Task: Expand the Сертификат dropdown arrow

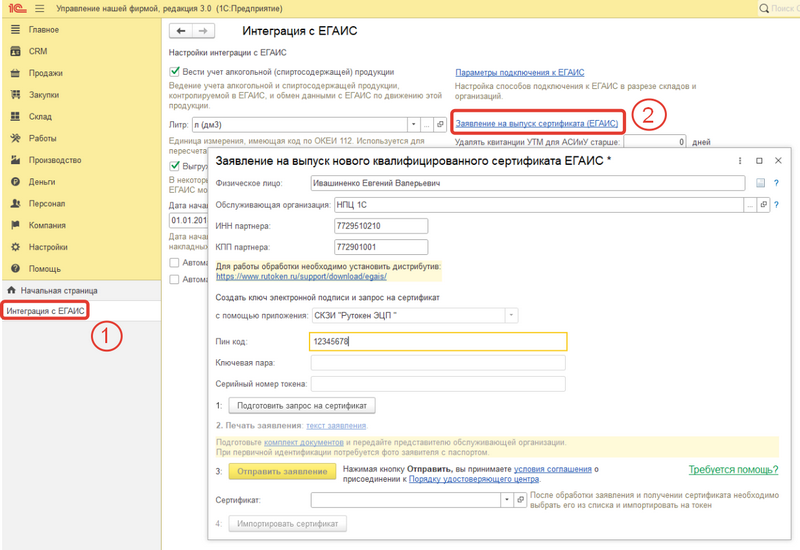Action: (507, 500)
